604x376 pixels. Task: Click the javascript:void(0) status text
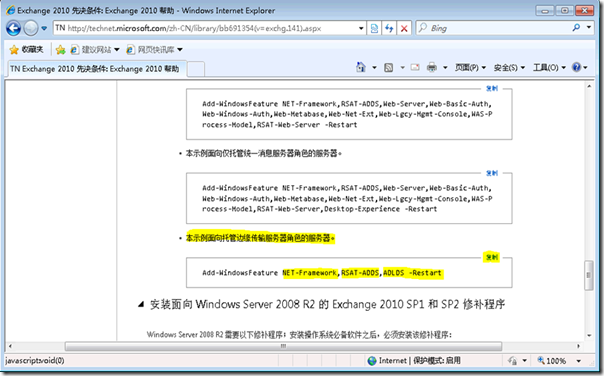point(35,361)
